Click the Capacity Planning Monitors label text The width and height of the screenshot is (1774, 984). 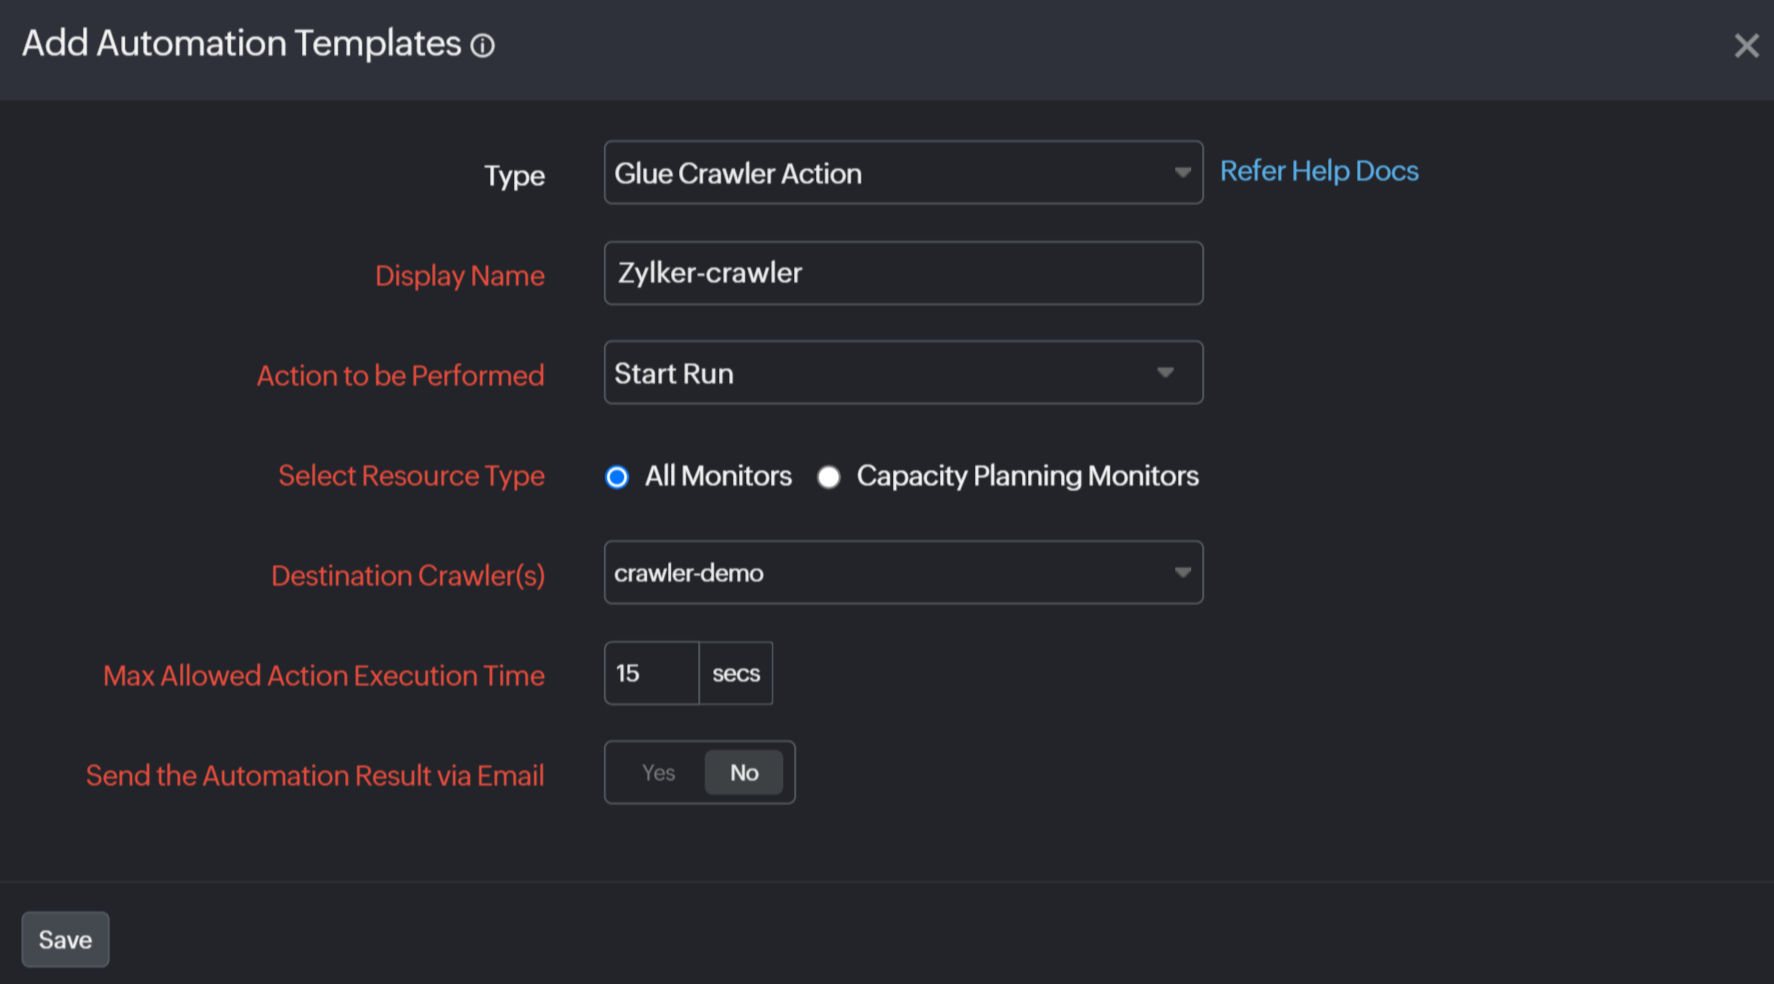pyautogui.click(x=1027, y=476)
